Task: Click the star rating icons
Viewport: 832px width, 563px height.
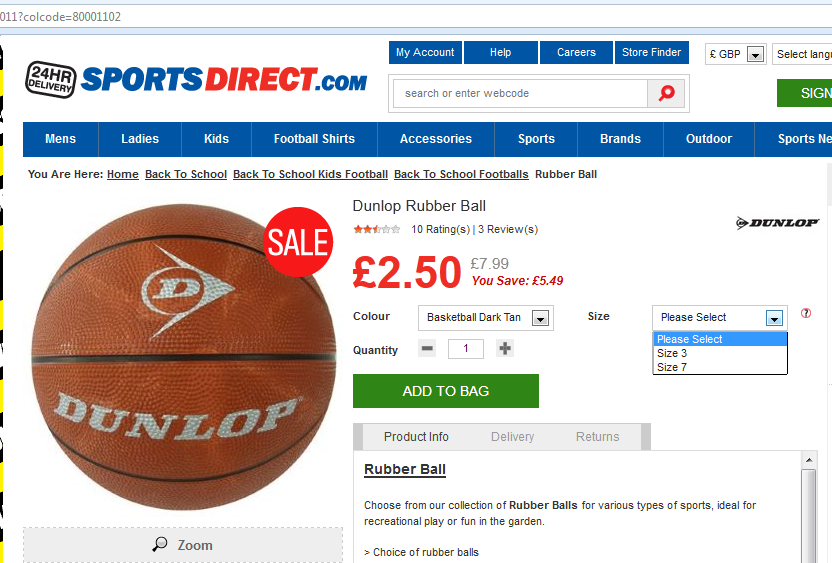Action: (376, 229)
